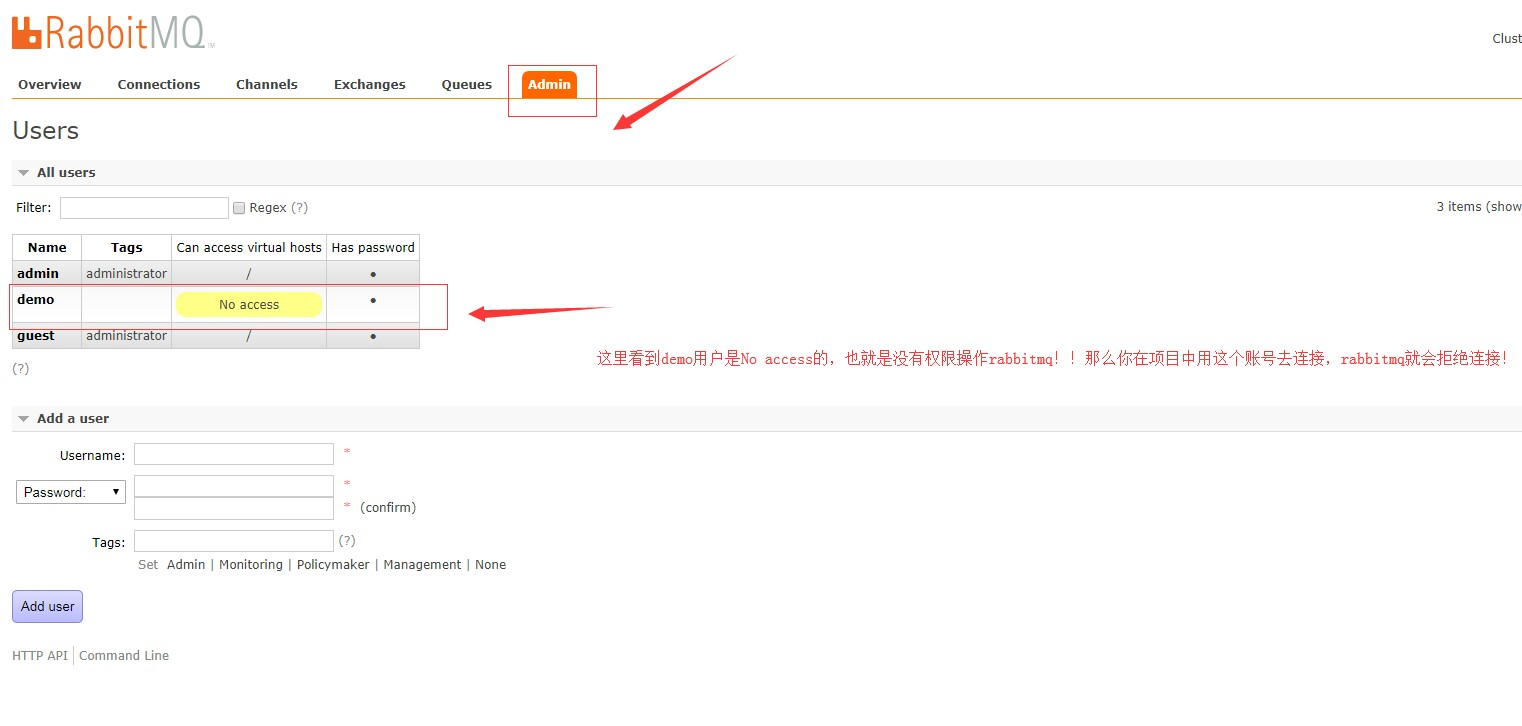Open Regex help question mark

(299, 207)
